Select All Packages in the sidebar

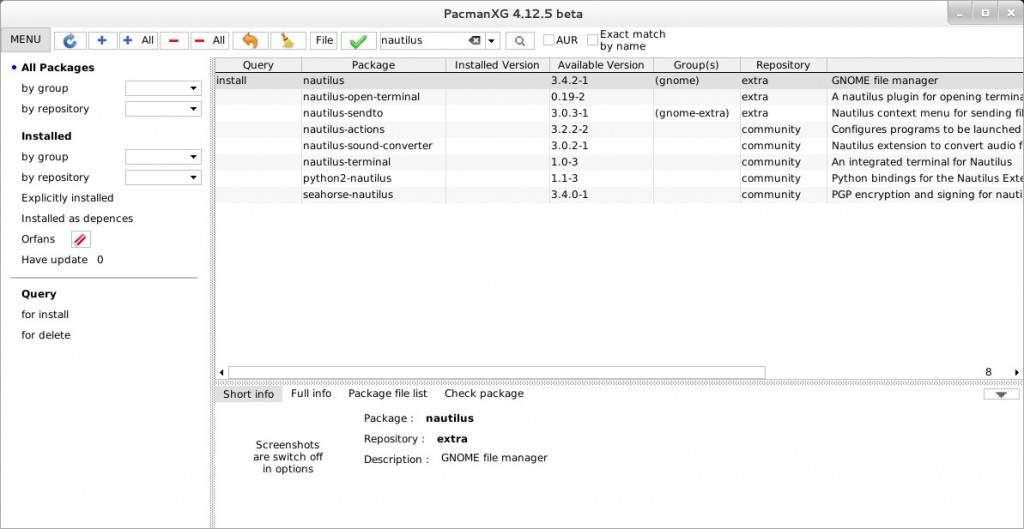tap(57, 67)
